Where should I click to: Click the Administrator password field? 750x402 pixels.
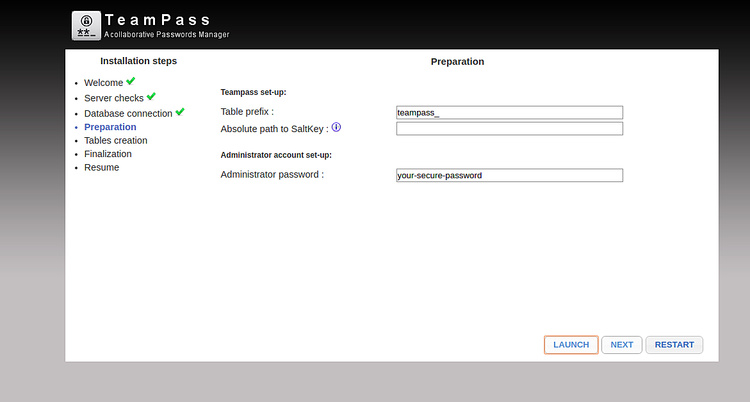(509, 175)
